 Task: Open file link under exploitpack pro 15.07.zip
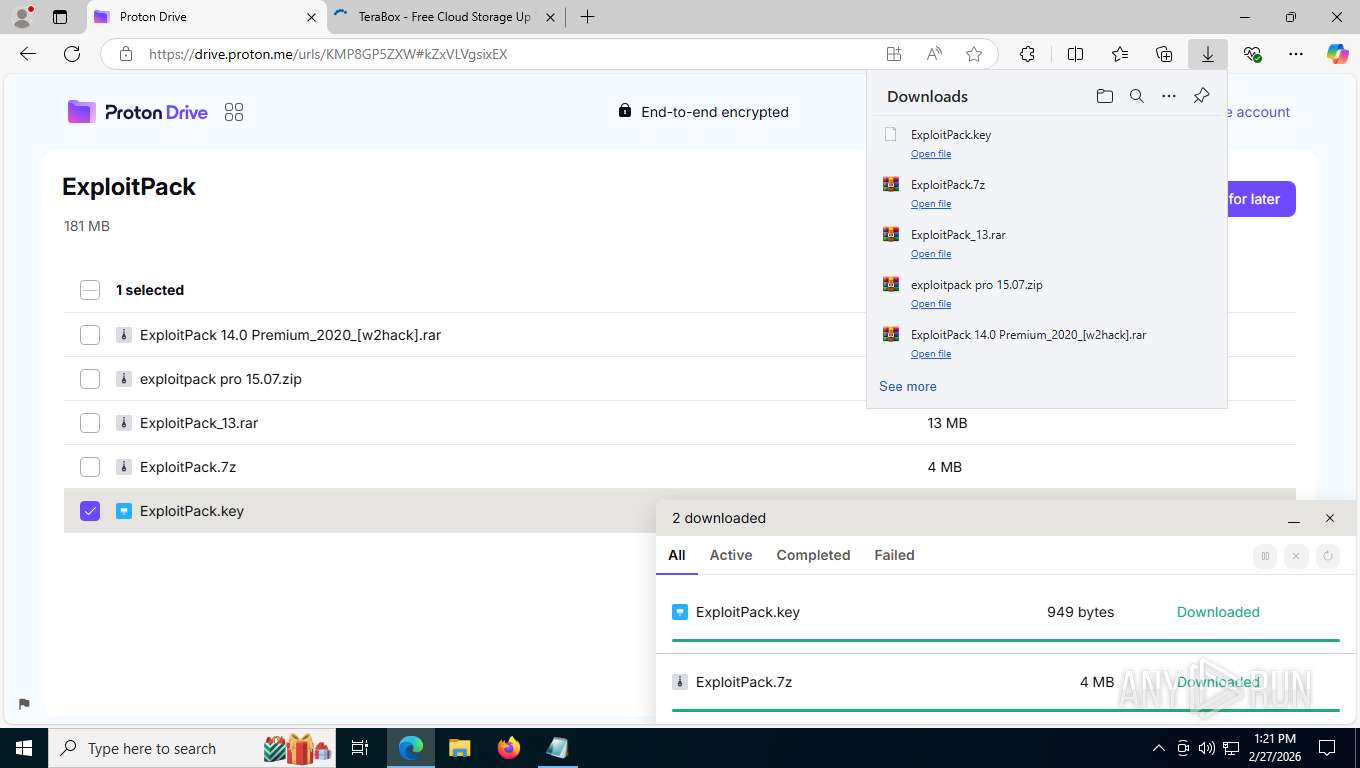point(931,304)
